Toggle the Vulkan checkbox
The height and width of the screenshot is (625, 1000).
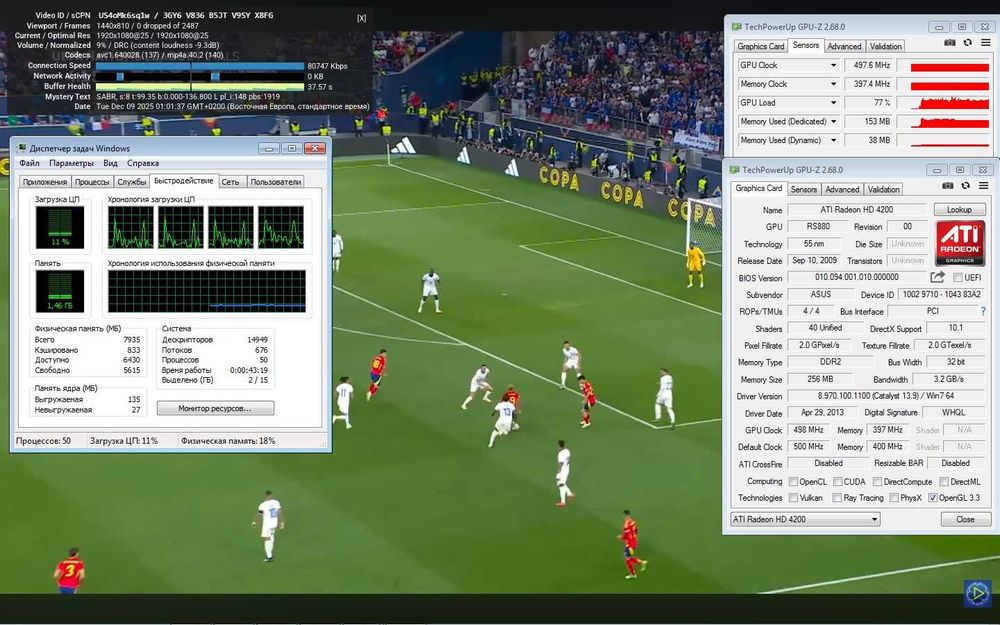793,497
